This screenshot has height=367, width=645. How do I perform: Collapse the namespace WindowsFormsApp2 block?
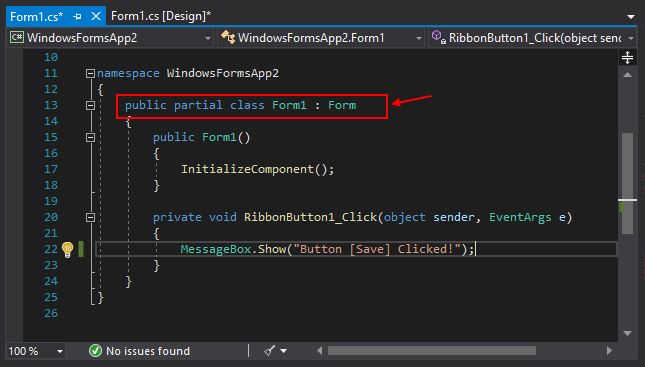(90, 74)
